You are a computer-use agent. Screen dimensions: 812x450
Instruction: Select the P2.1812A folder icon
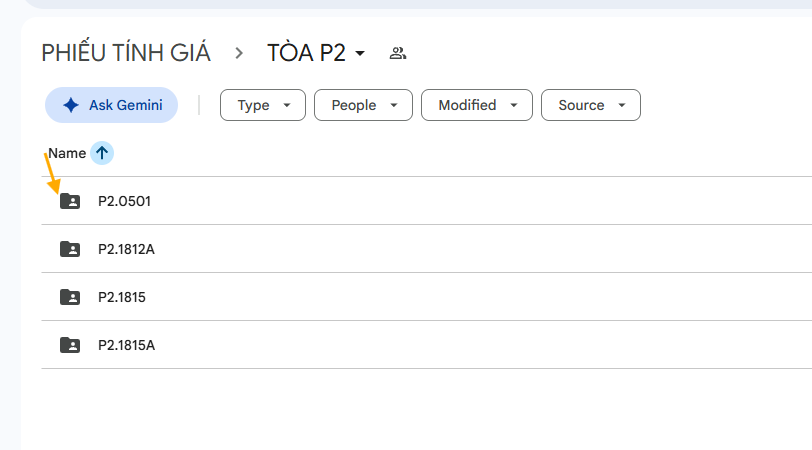coord(70,249)
